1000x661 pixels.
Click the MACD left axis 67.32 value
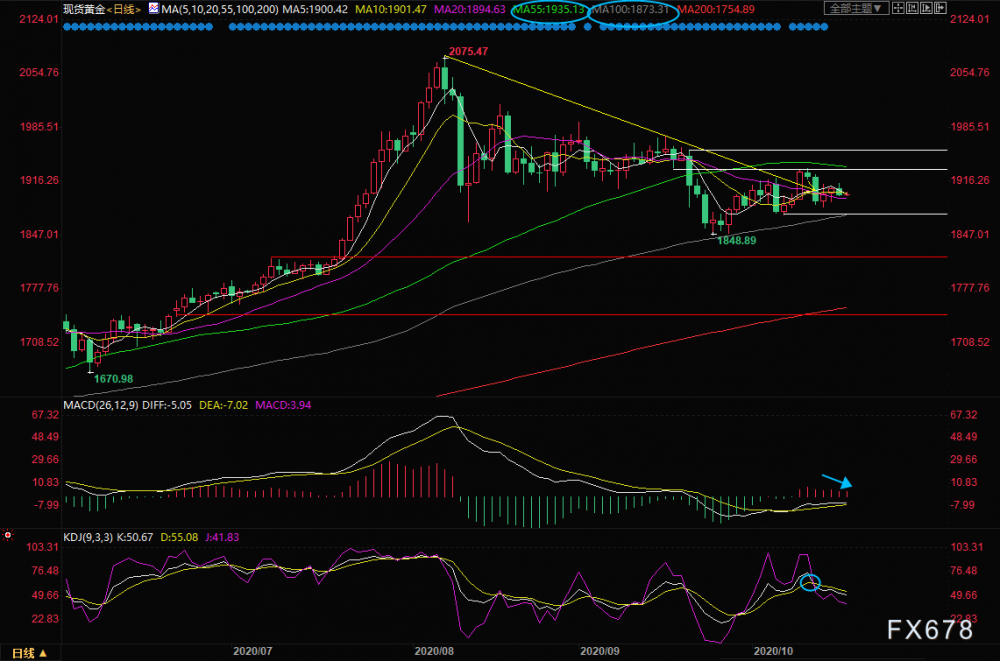point(45,415)
